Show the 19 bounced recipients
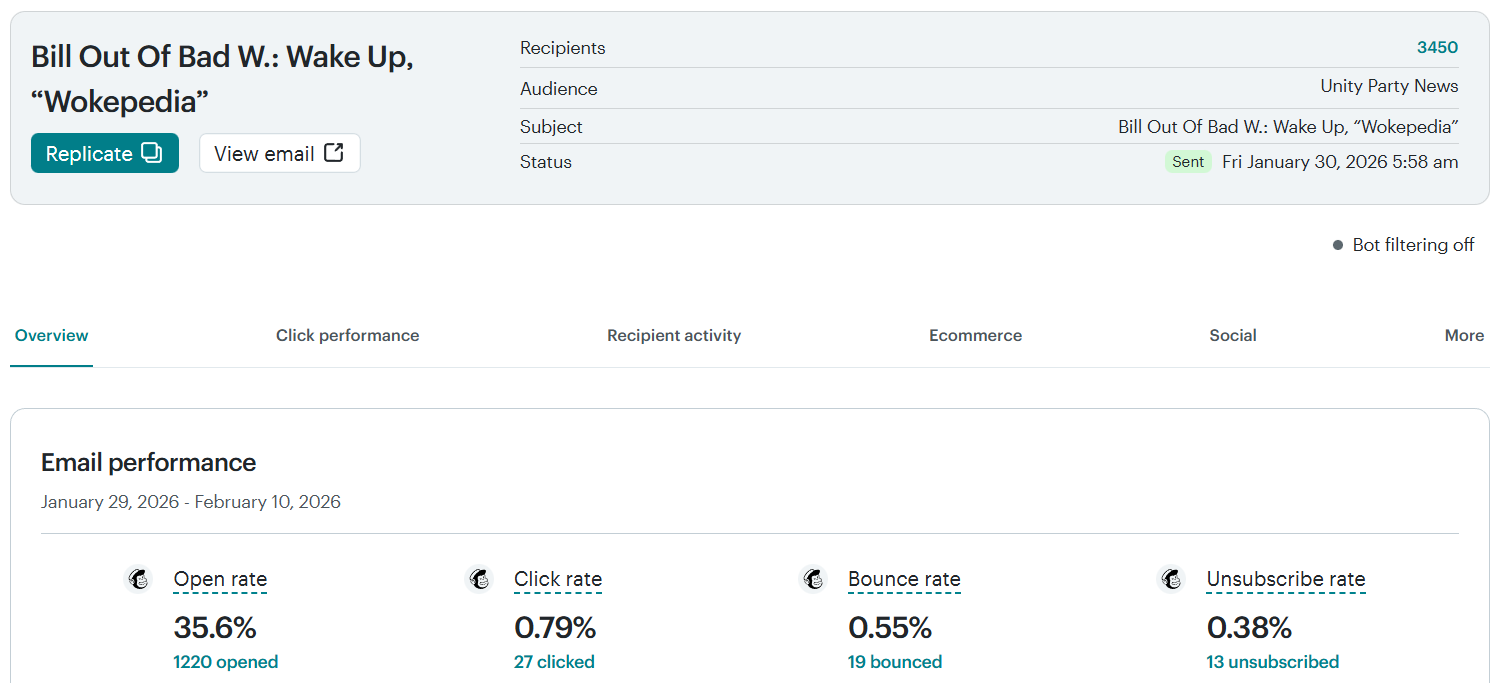This screenshot has width=1501, height=683. (894, 662)
